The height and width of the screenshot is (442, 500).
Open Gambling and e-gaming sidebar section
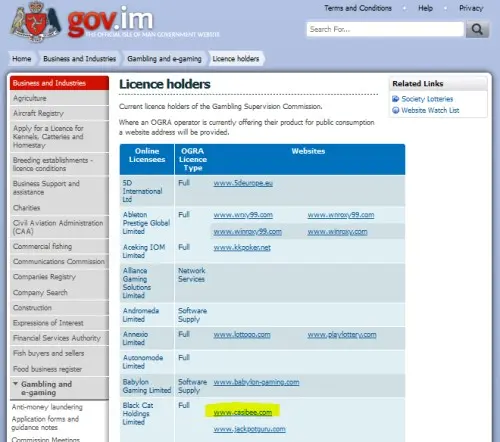tap(59, 388)
